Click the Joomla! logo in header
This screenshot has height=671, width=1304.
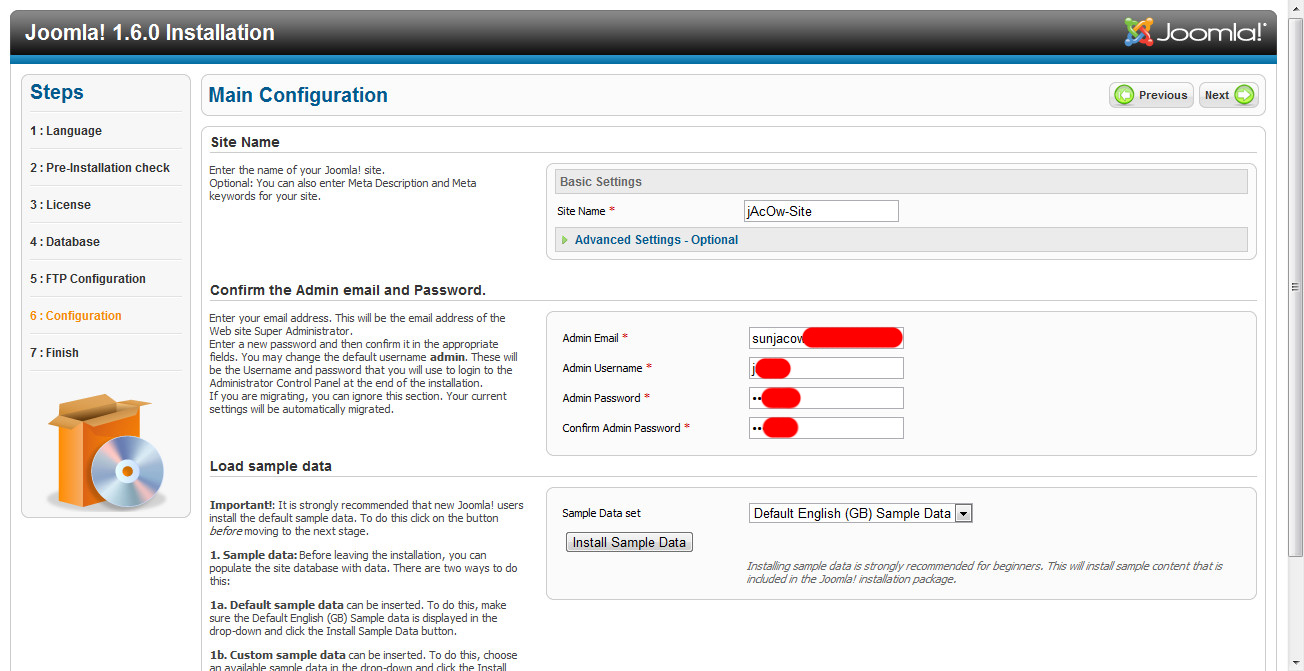coord(1195,32)
